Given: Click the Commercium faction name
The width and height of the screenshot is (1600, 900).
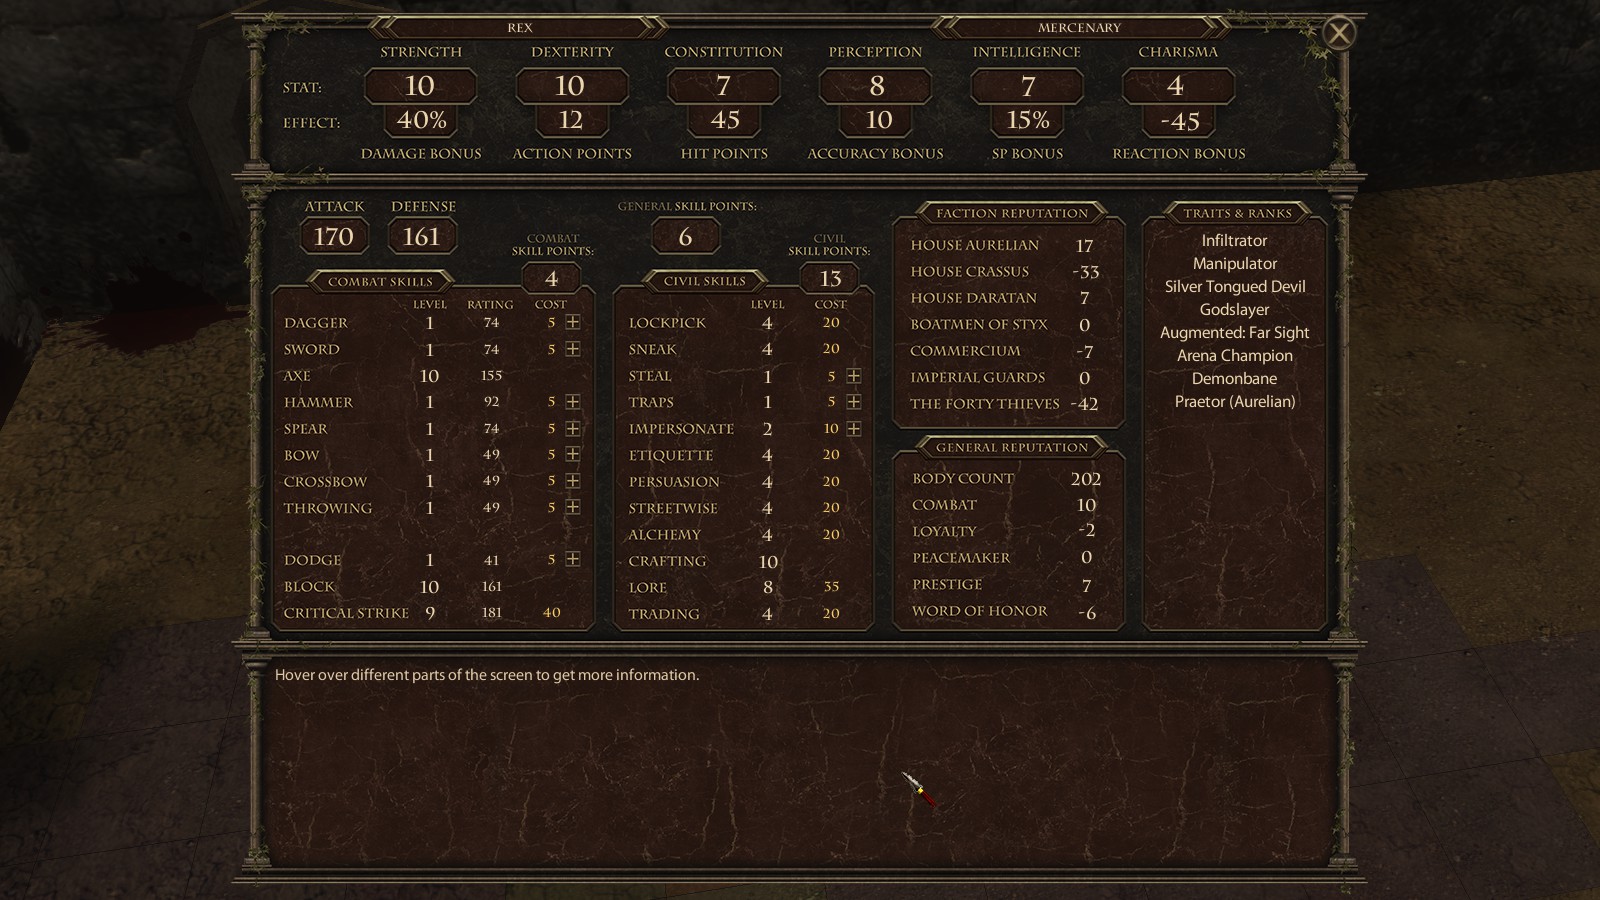Looking at the screenshot, I should [x=966, y=351].
